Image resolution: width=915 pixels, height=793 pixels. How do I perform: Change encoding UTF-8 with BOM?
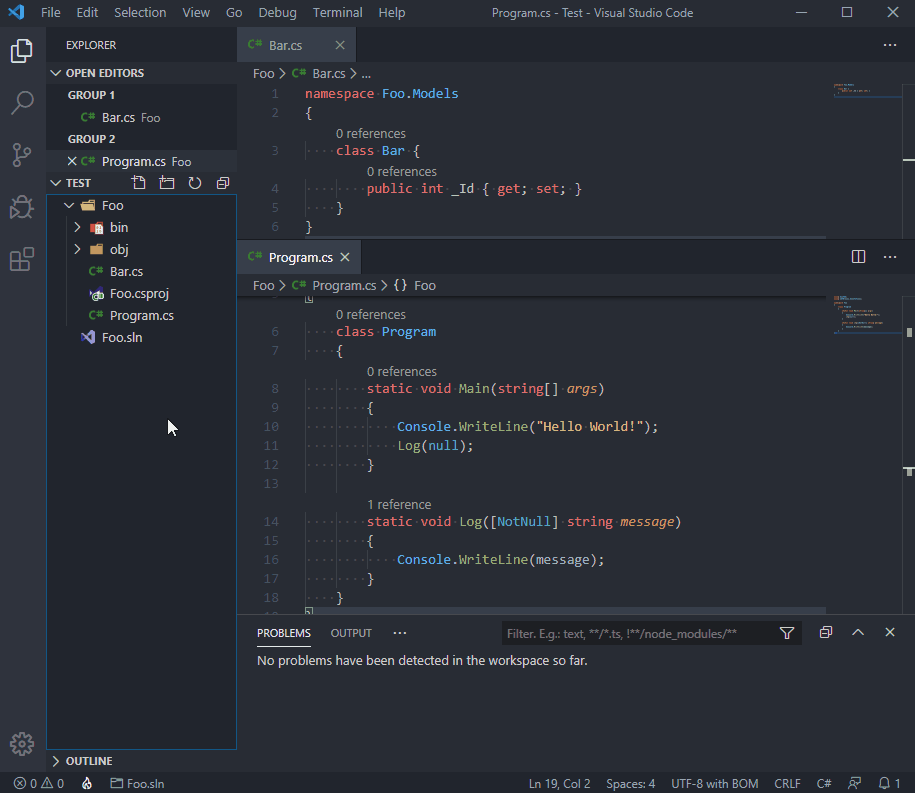tap(715, 783)
